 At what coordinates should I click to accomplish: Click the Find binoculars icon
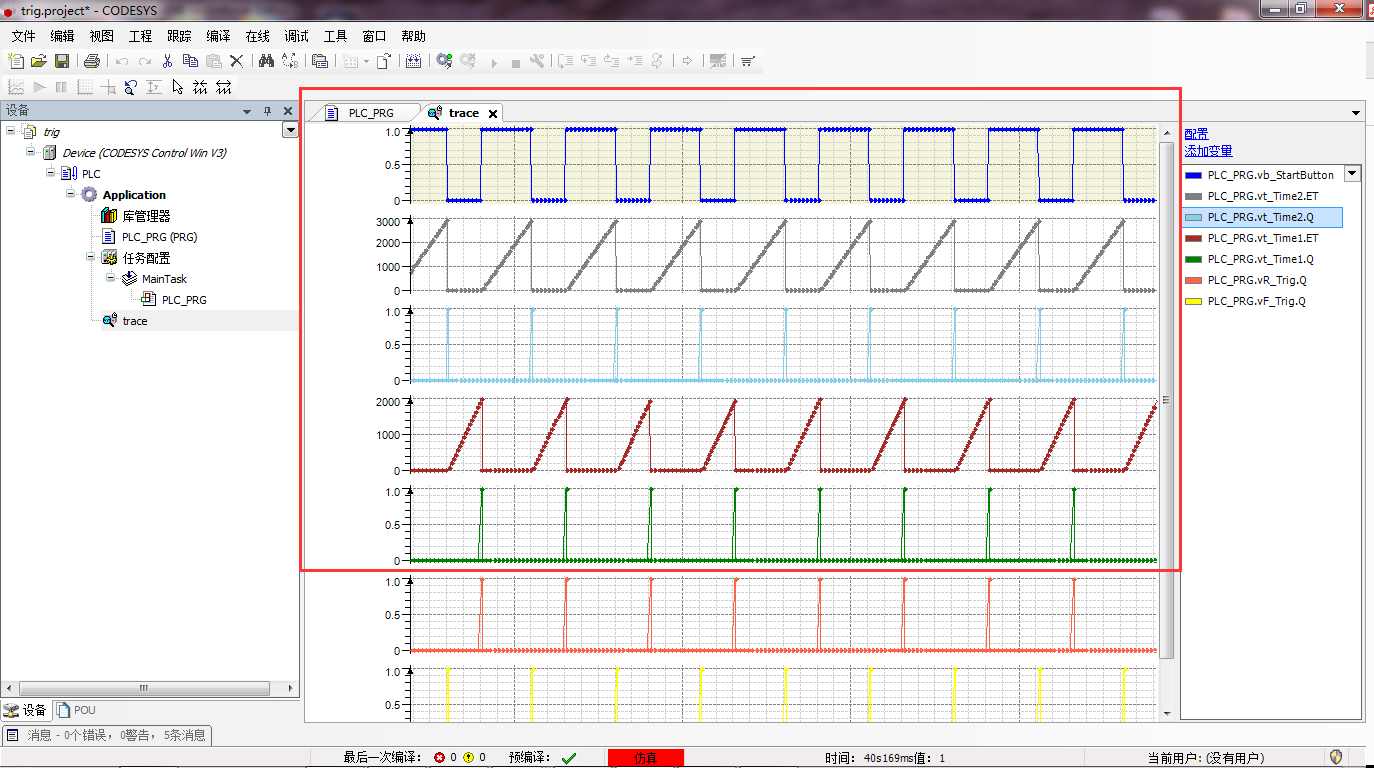pos(266,61)
